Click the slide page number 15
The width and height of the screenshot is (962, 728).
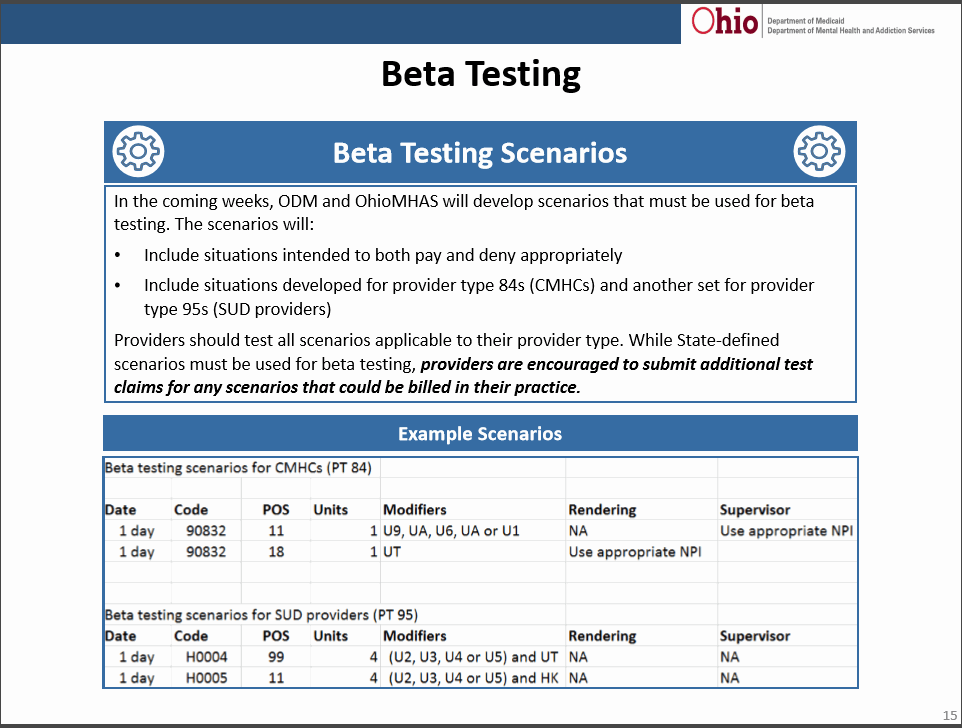[x=949, y=714]
